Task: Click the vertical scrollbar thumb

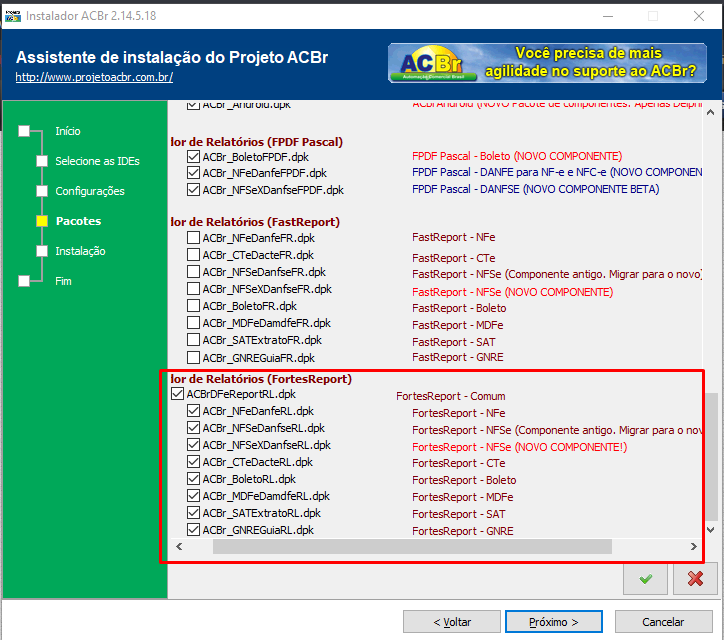Action: 711,457
